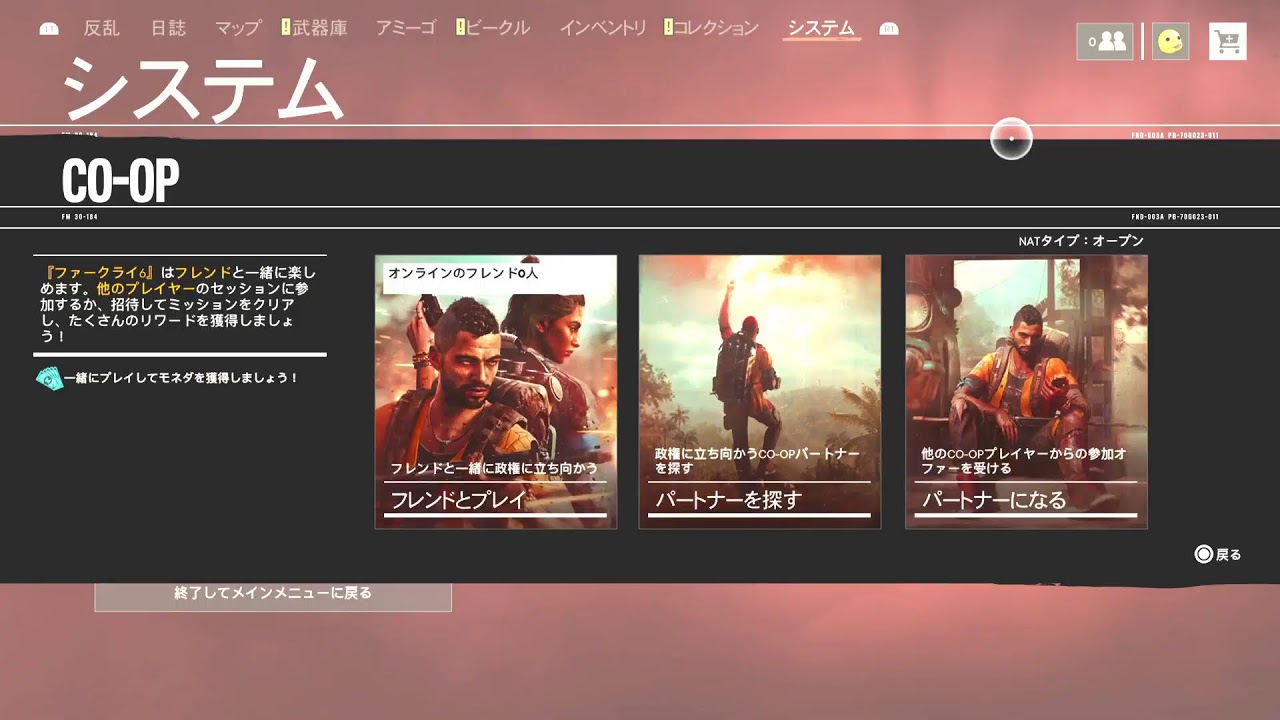Click the NATタイプ：オープン status text
Image resolution: width=1280 pixels, height=720 pixels.
click(1081, 241)
